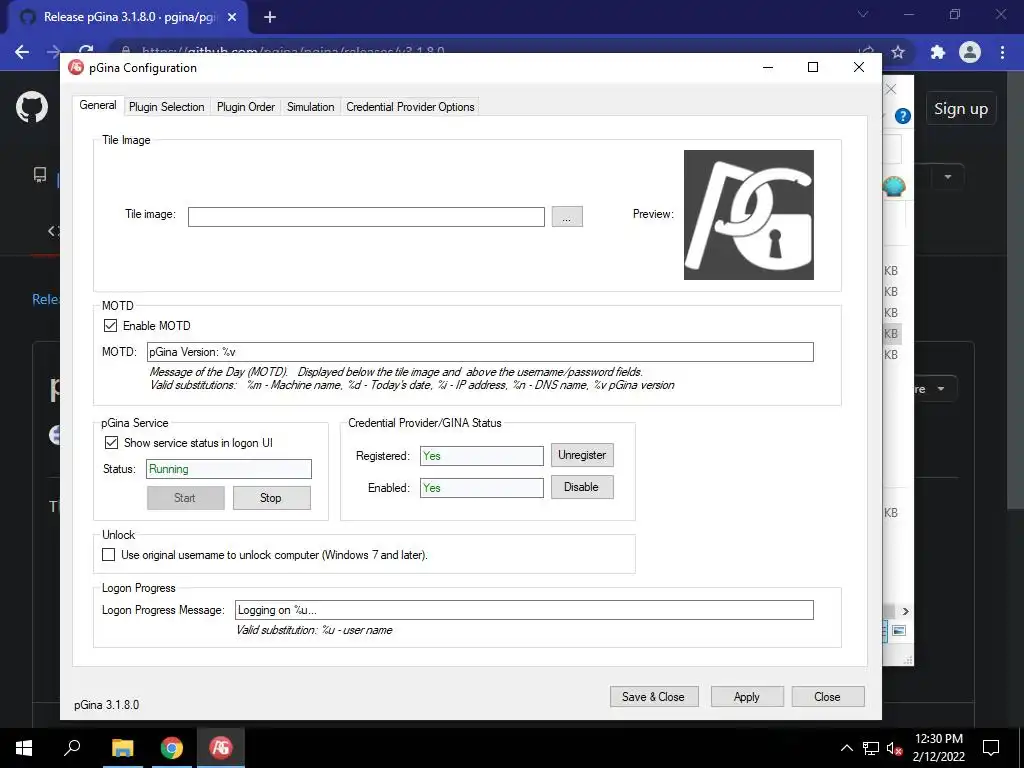Click the MOTD text field

480,352
